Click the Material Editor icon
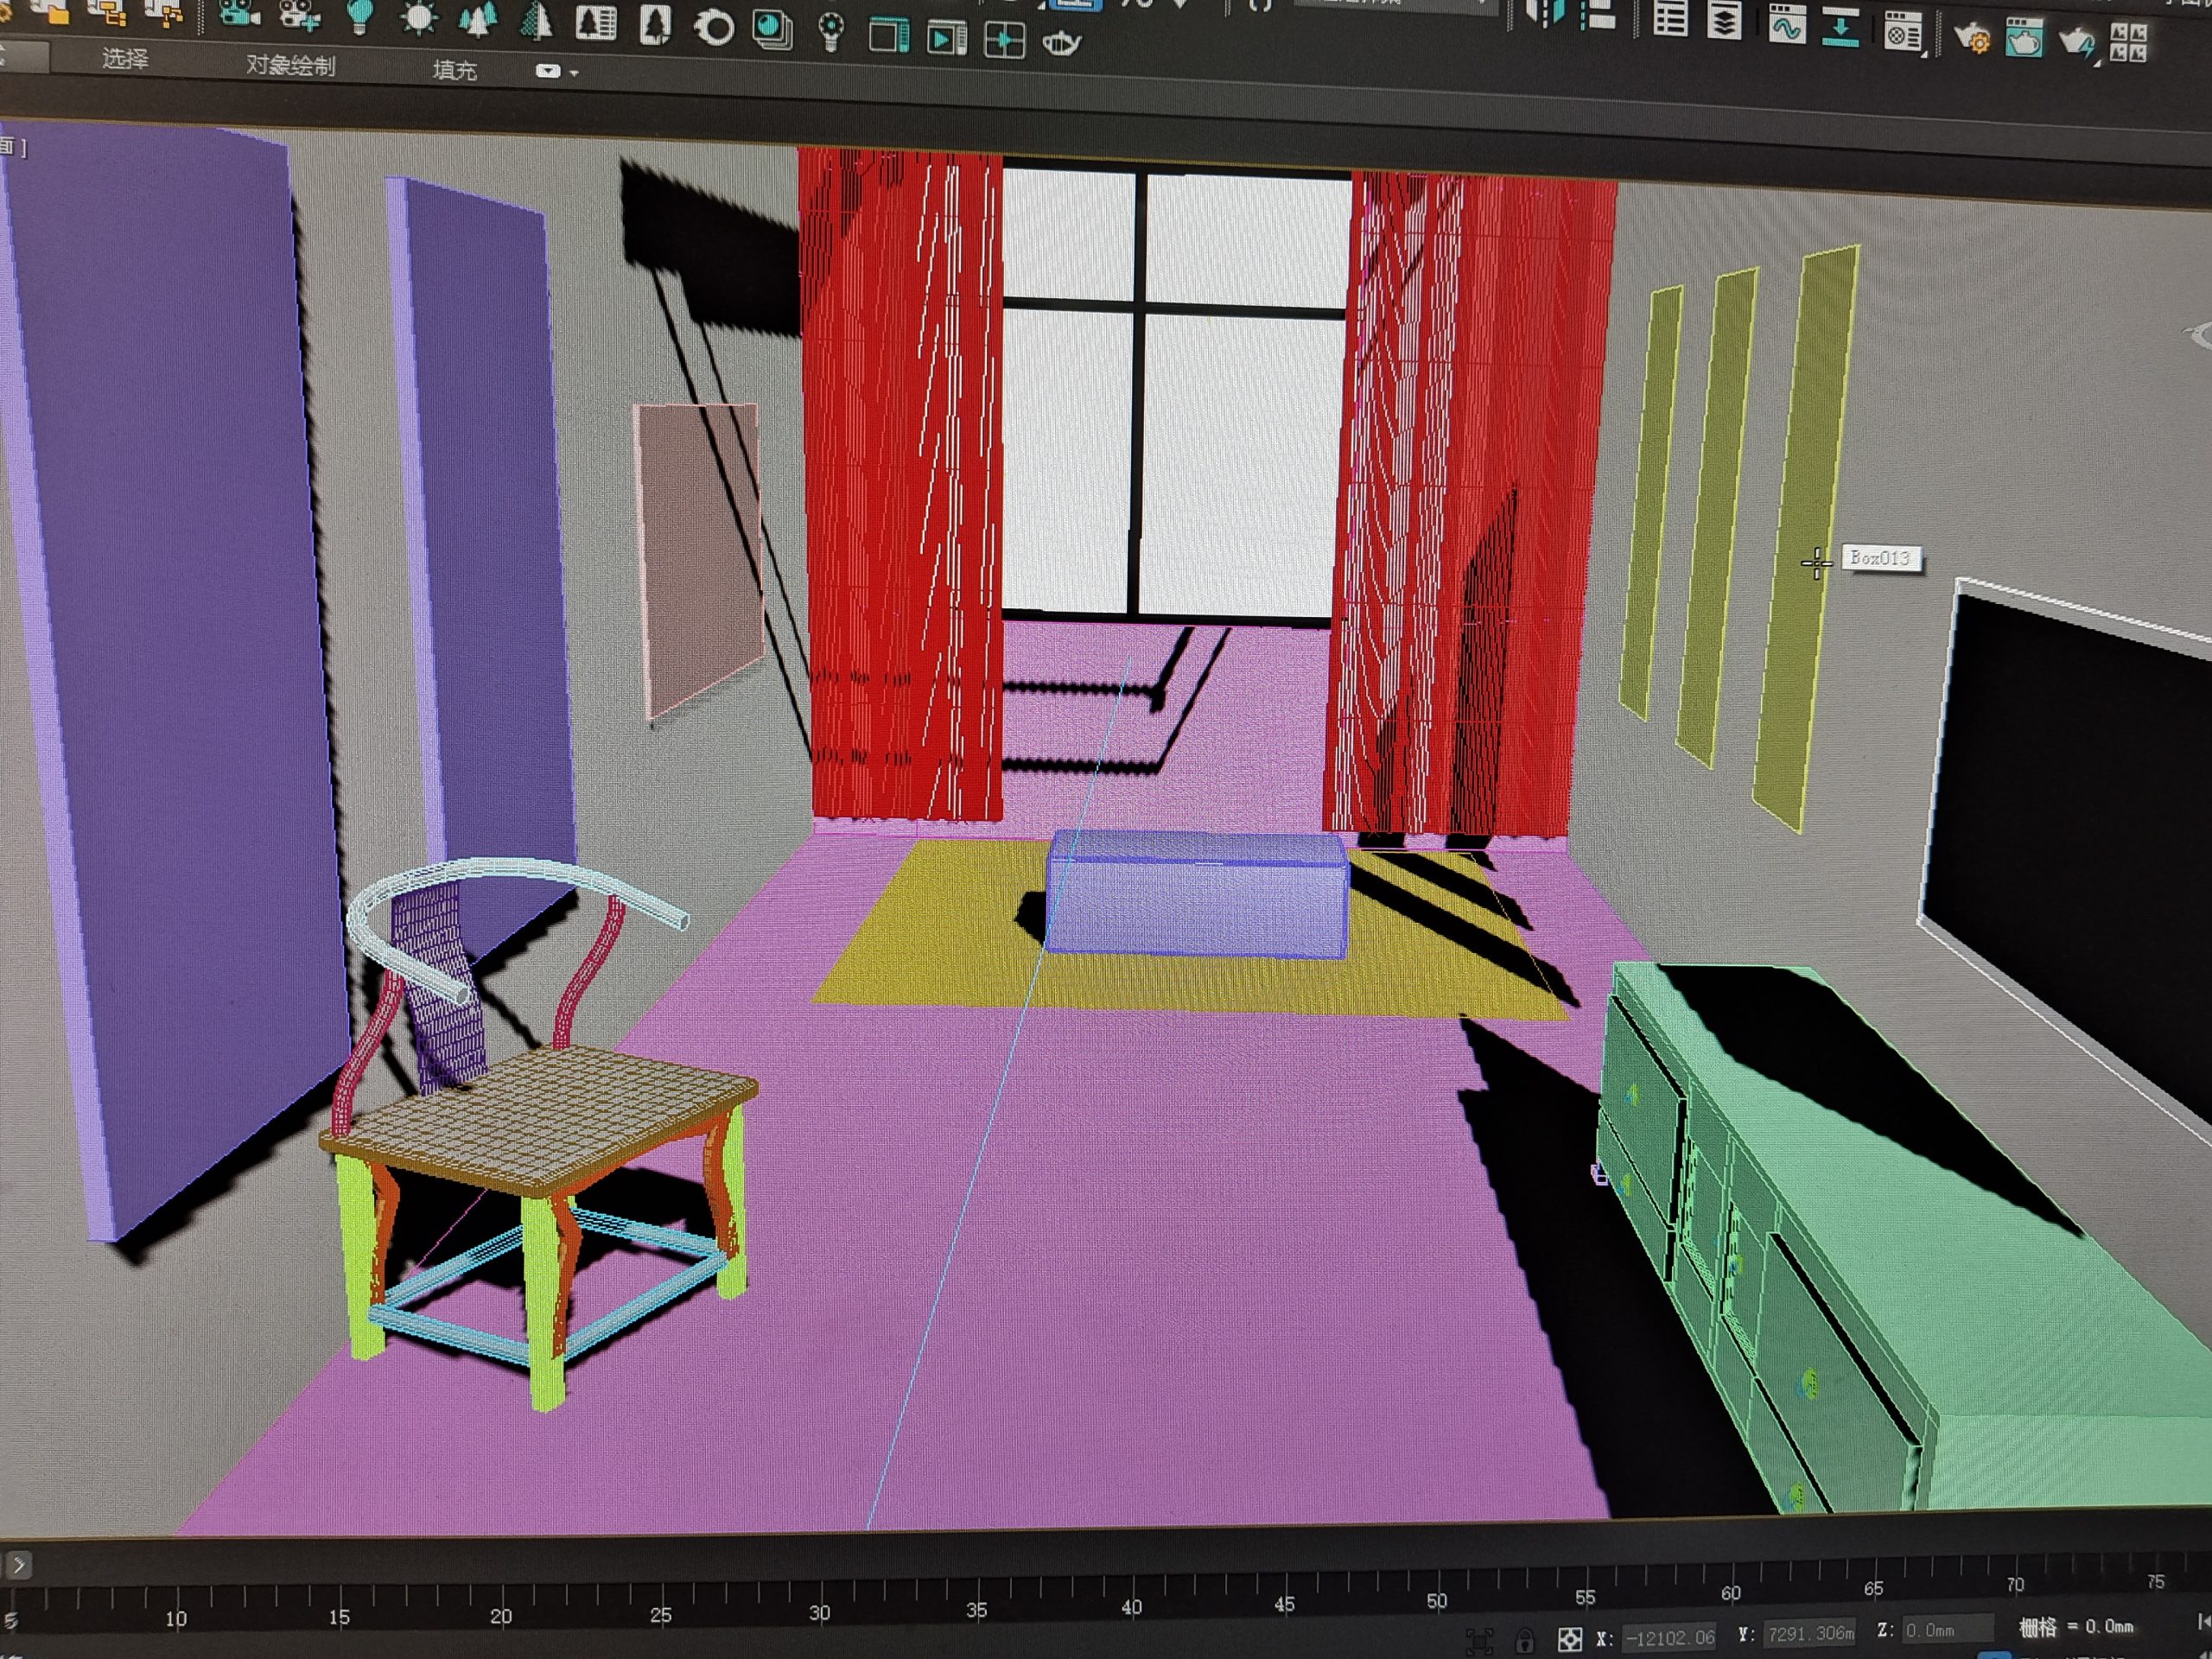This screenshot has width=2212, height=1659. tap(1902, 33)
